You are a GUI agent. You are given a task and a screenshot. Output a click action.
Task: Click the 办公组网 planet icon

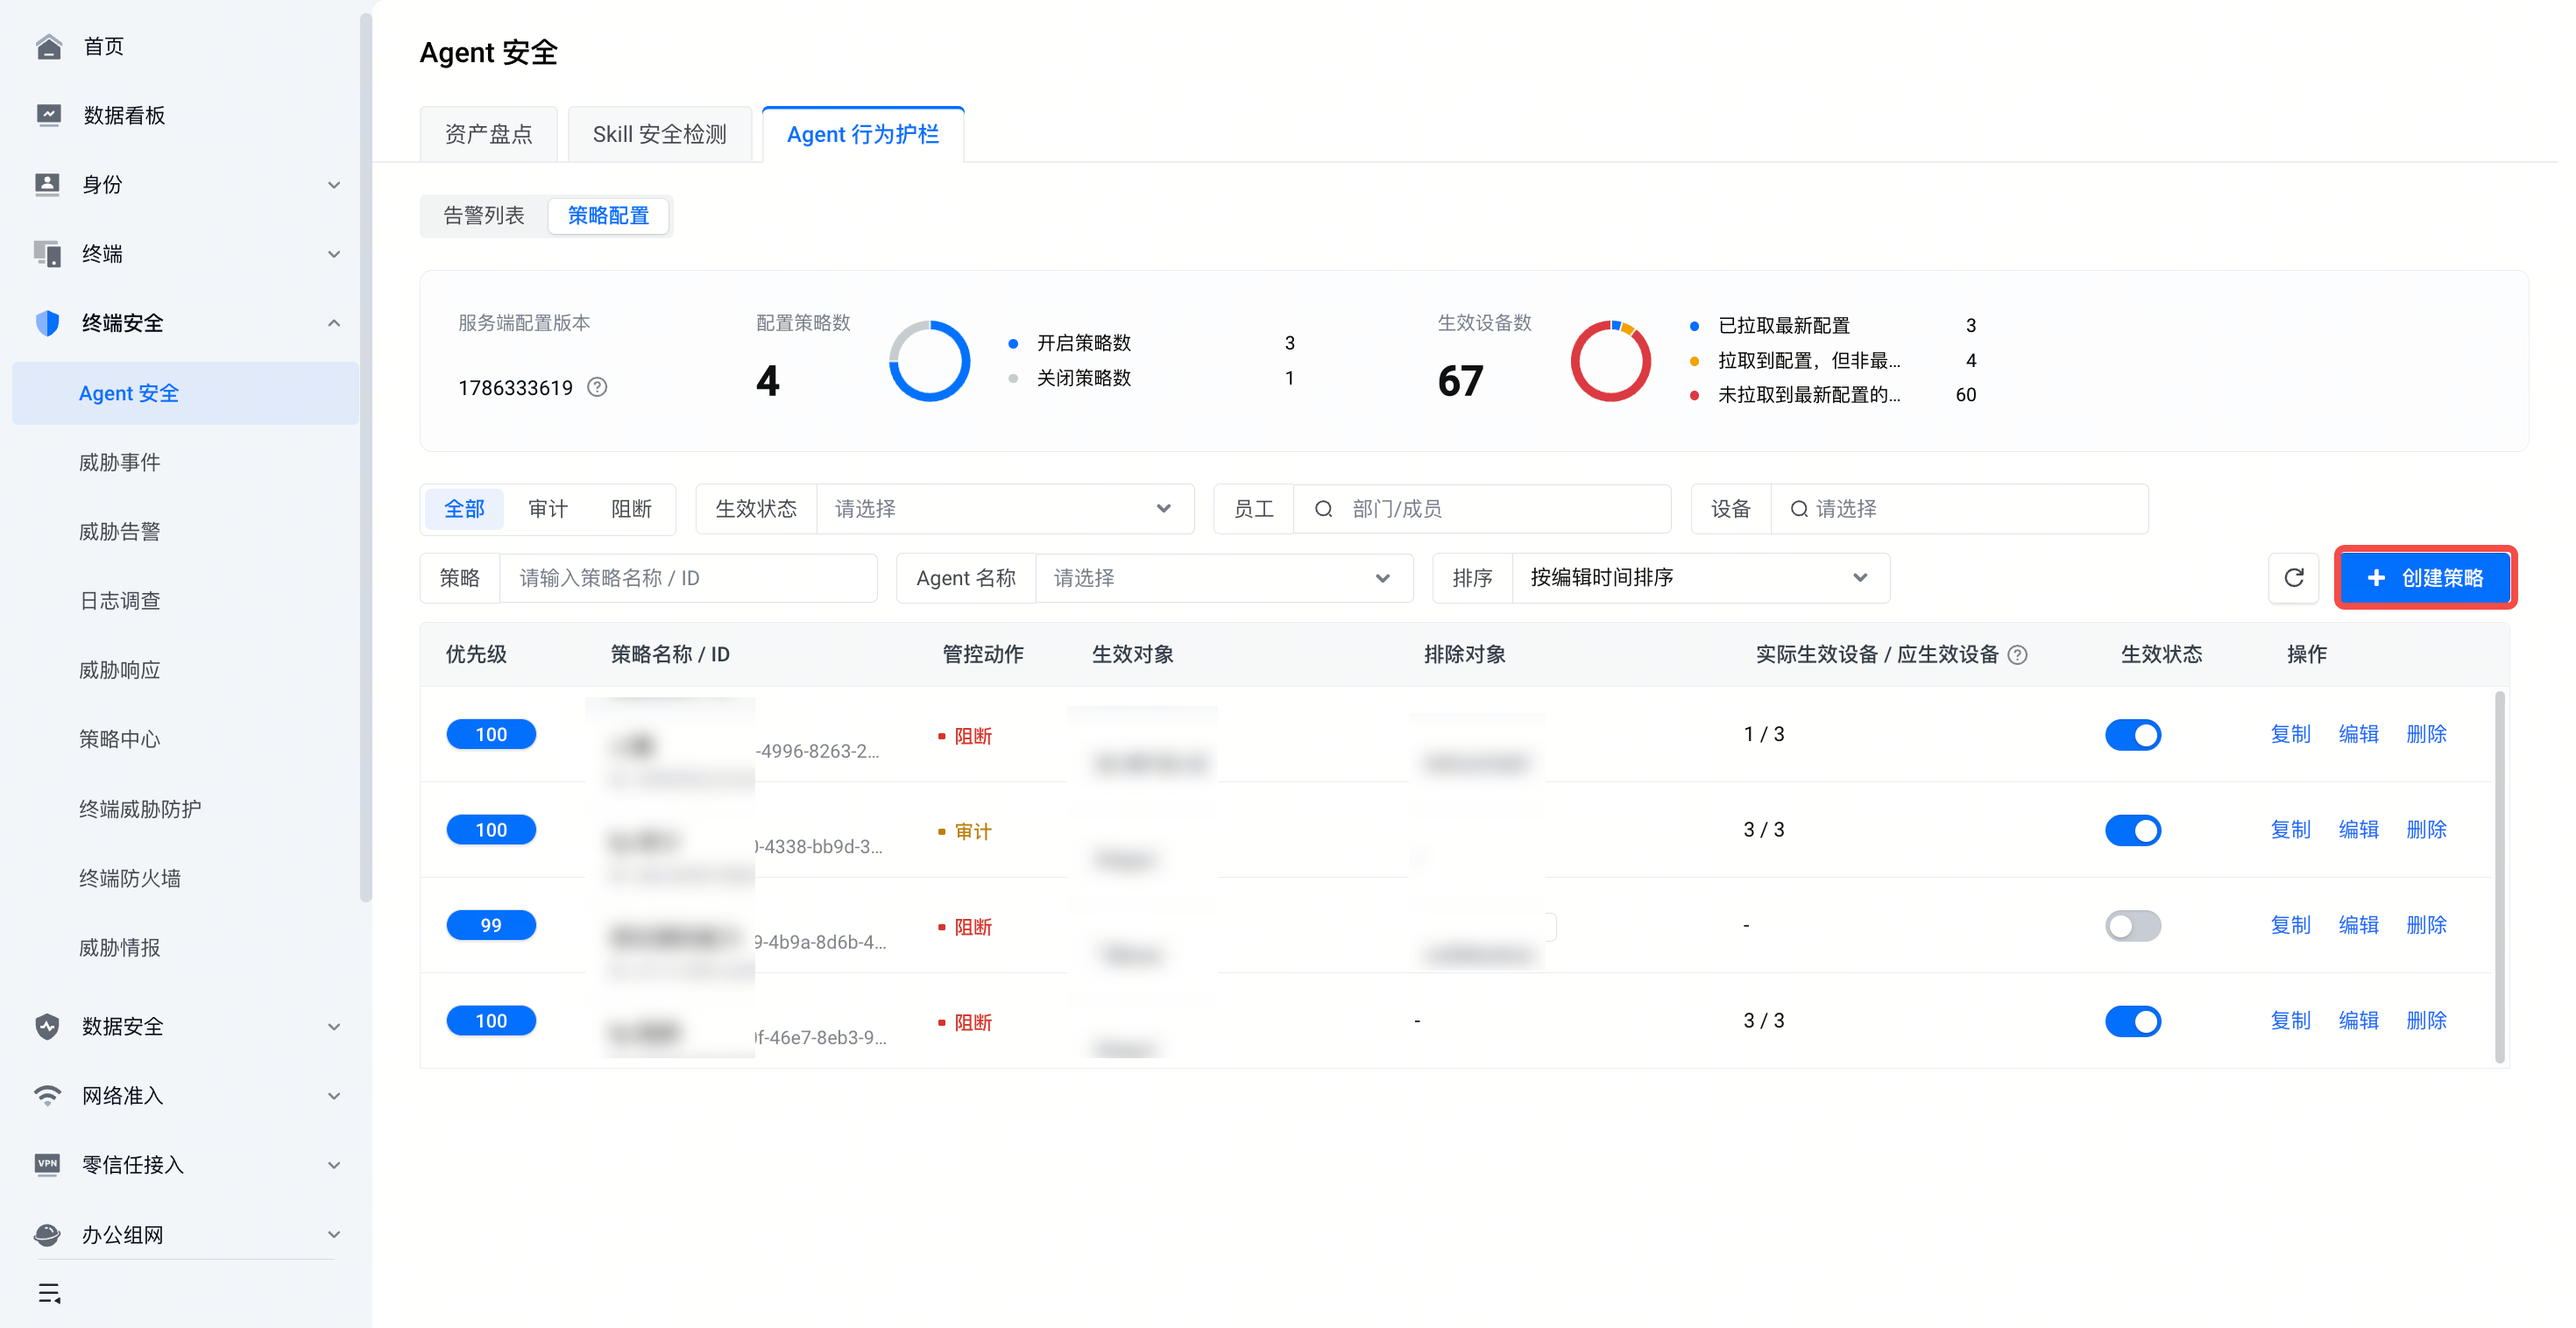point(48,1234)
